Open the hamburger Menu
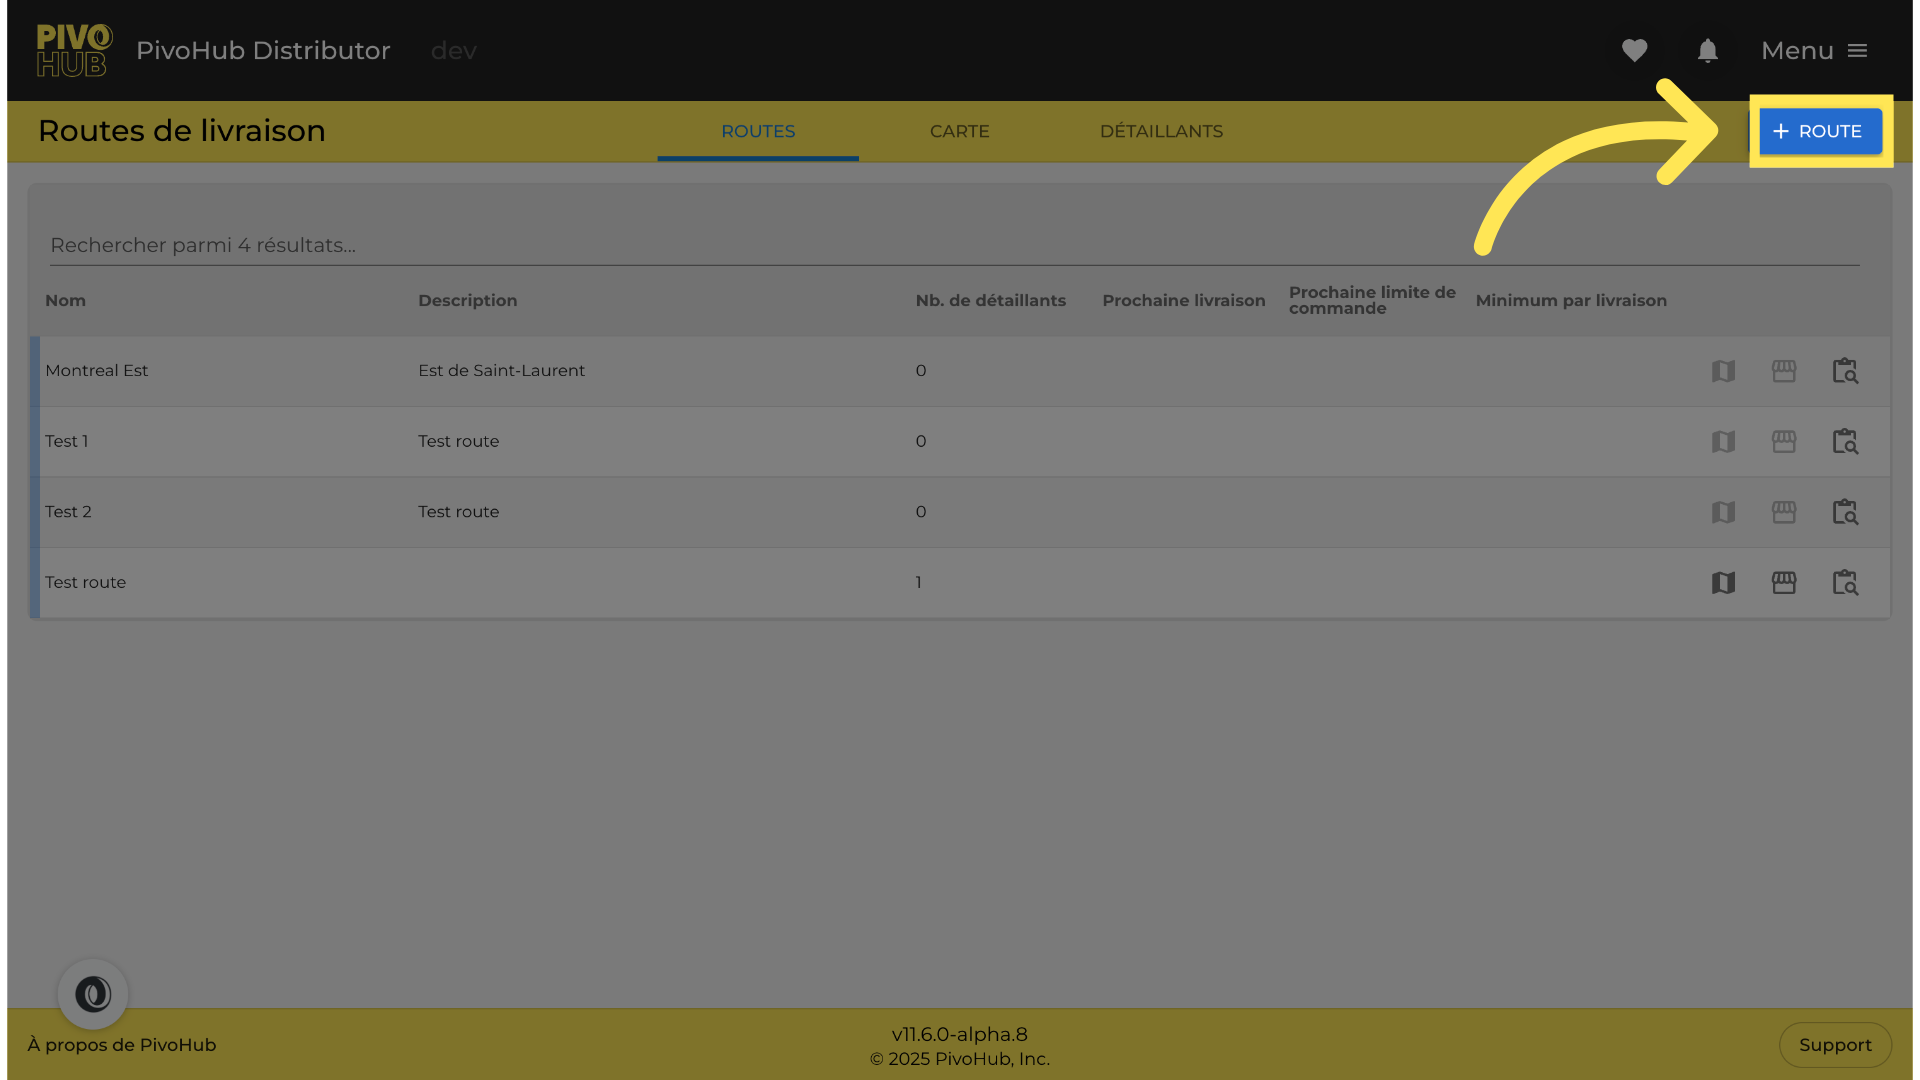This screenshot has height=1080, width=1920. (x=1814, y=50)
